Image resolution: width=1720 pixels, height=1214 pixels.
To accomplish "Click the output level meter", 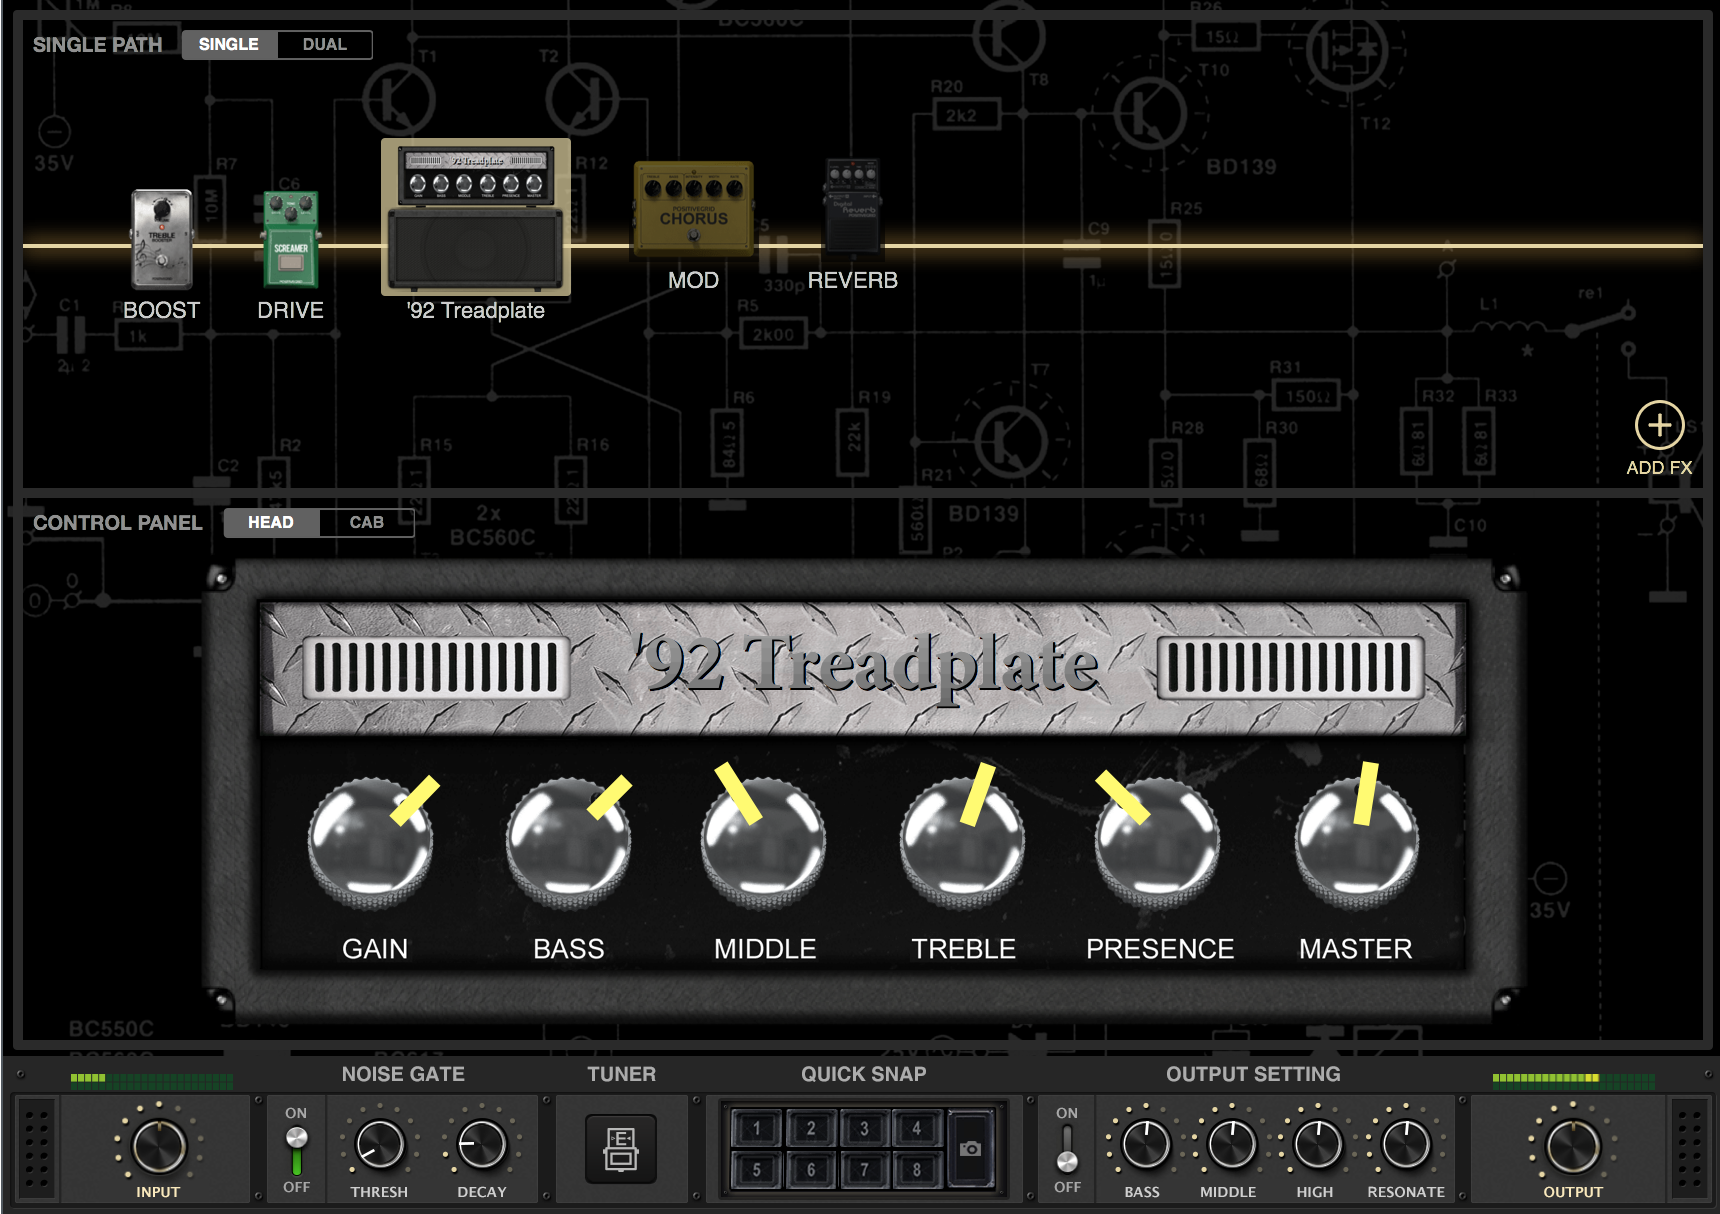I will (1574, 1079).
